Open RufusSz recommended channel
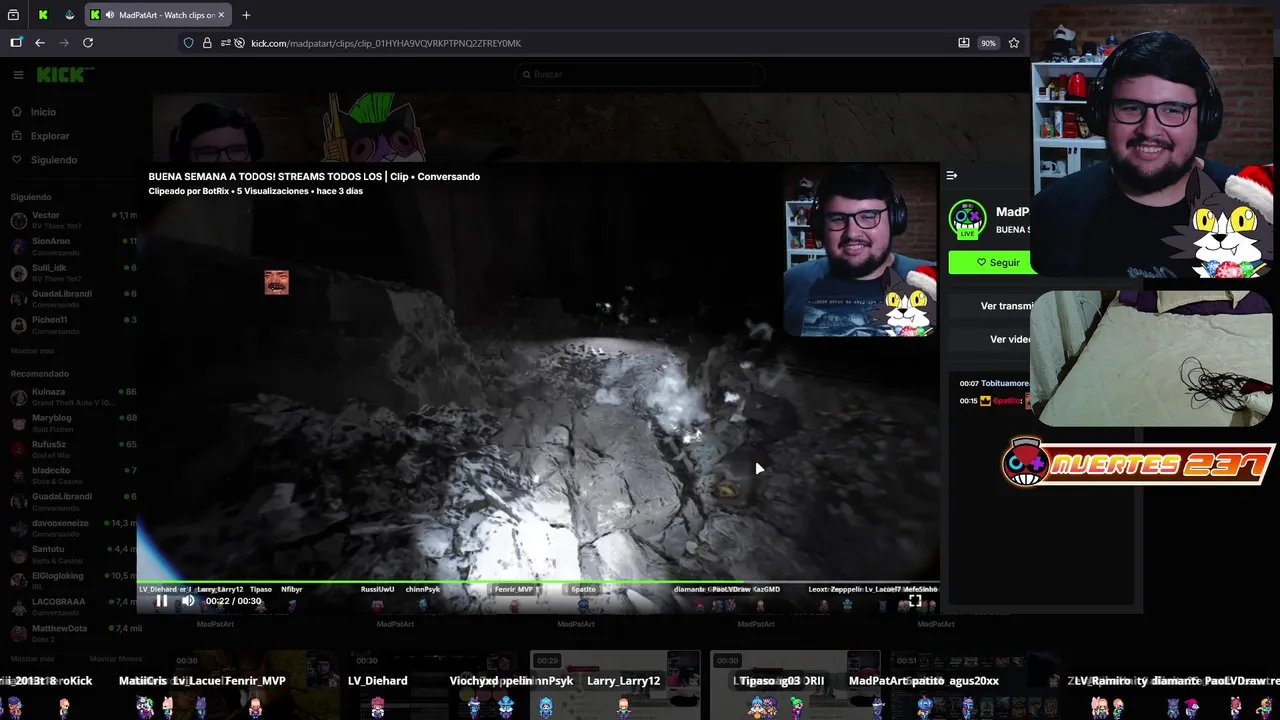 click(72, 449)
